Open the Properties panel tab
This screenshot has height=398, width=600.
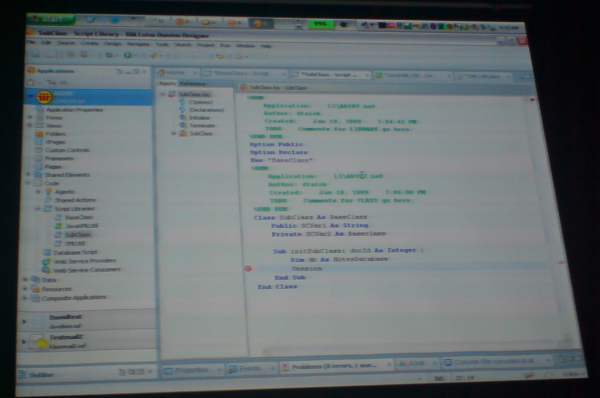pos(192,370)
